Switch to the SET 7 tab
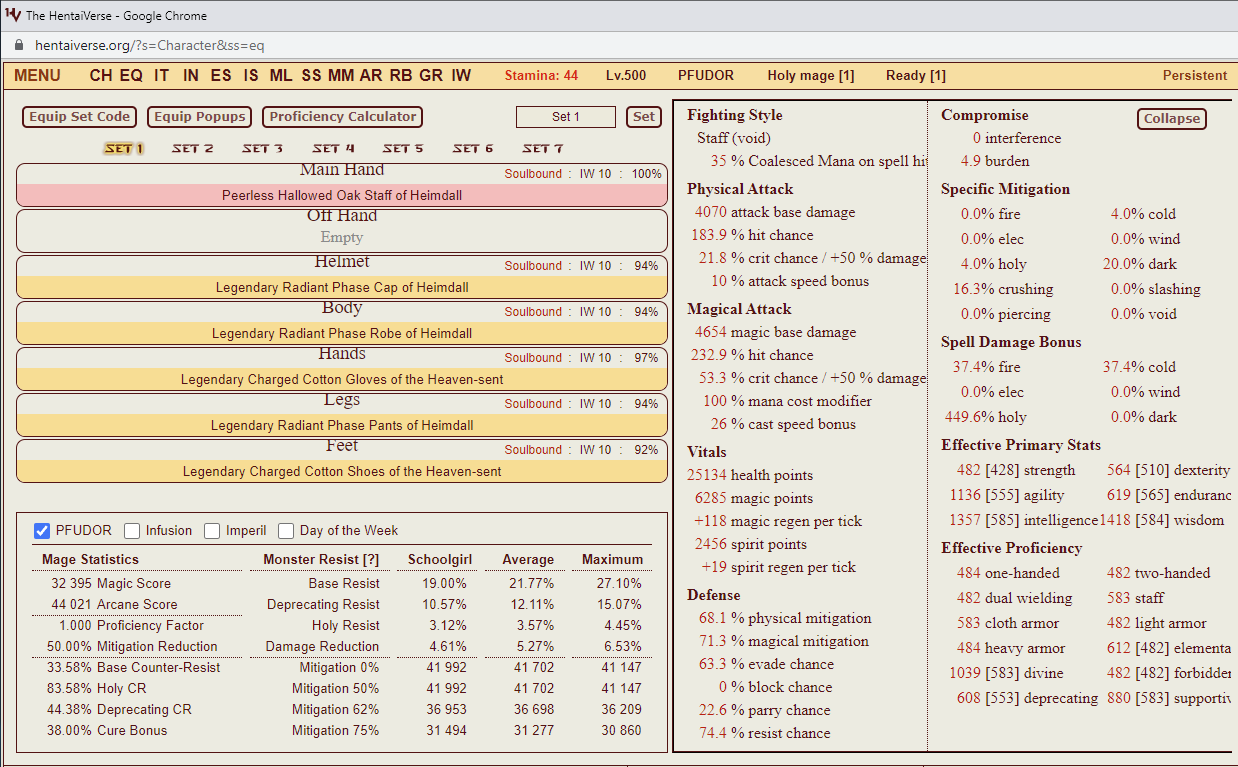The width and height of the screenshot is (1238, 767). click(x=543, y=148)
